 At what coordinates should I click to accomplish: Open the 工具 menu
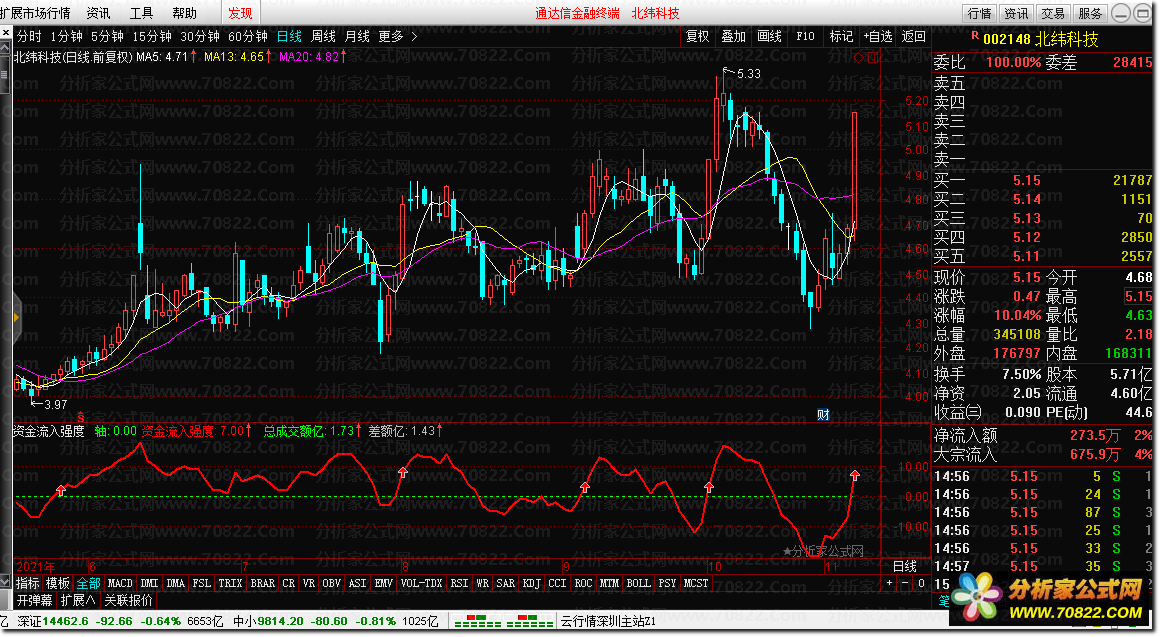click(141, 13)
